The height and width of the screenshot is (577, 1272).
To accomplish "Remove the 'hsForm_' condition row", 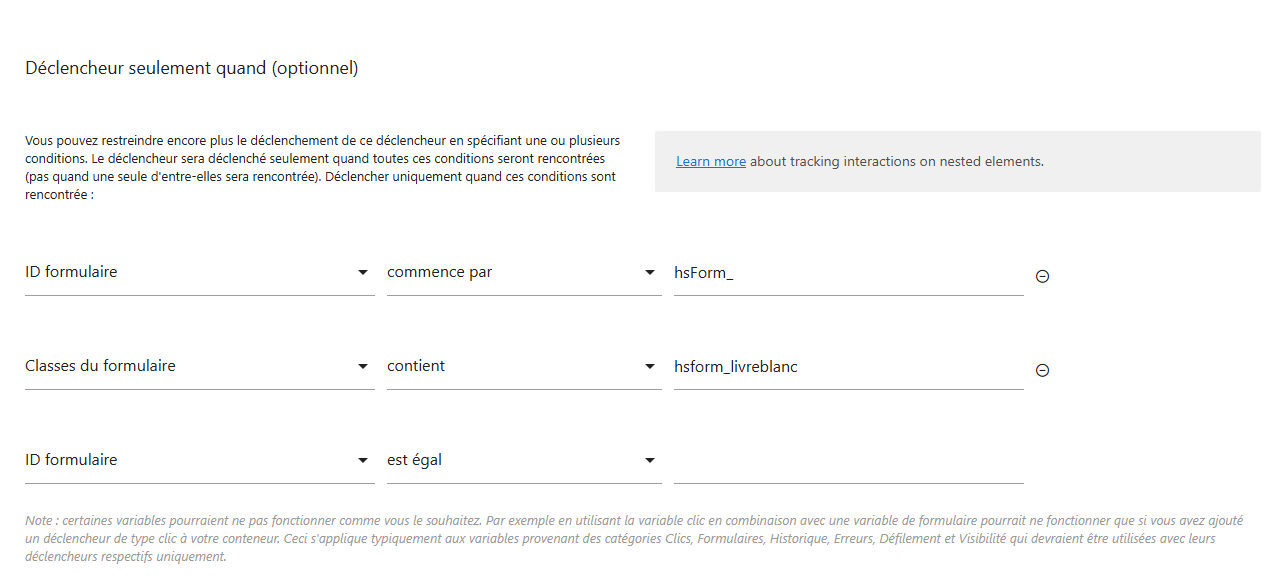I will click(1042, 277).
